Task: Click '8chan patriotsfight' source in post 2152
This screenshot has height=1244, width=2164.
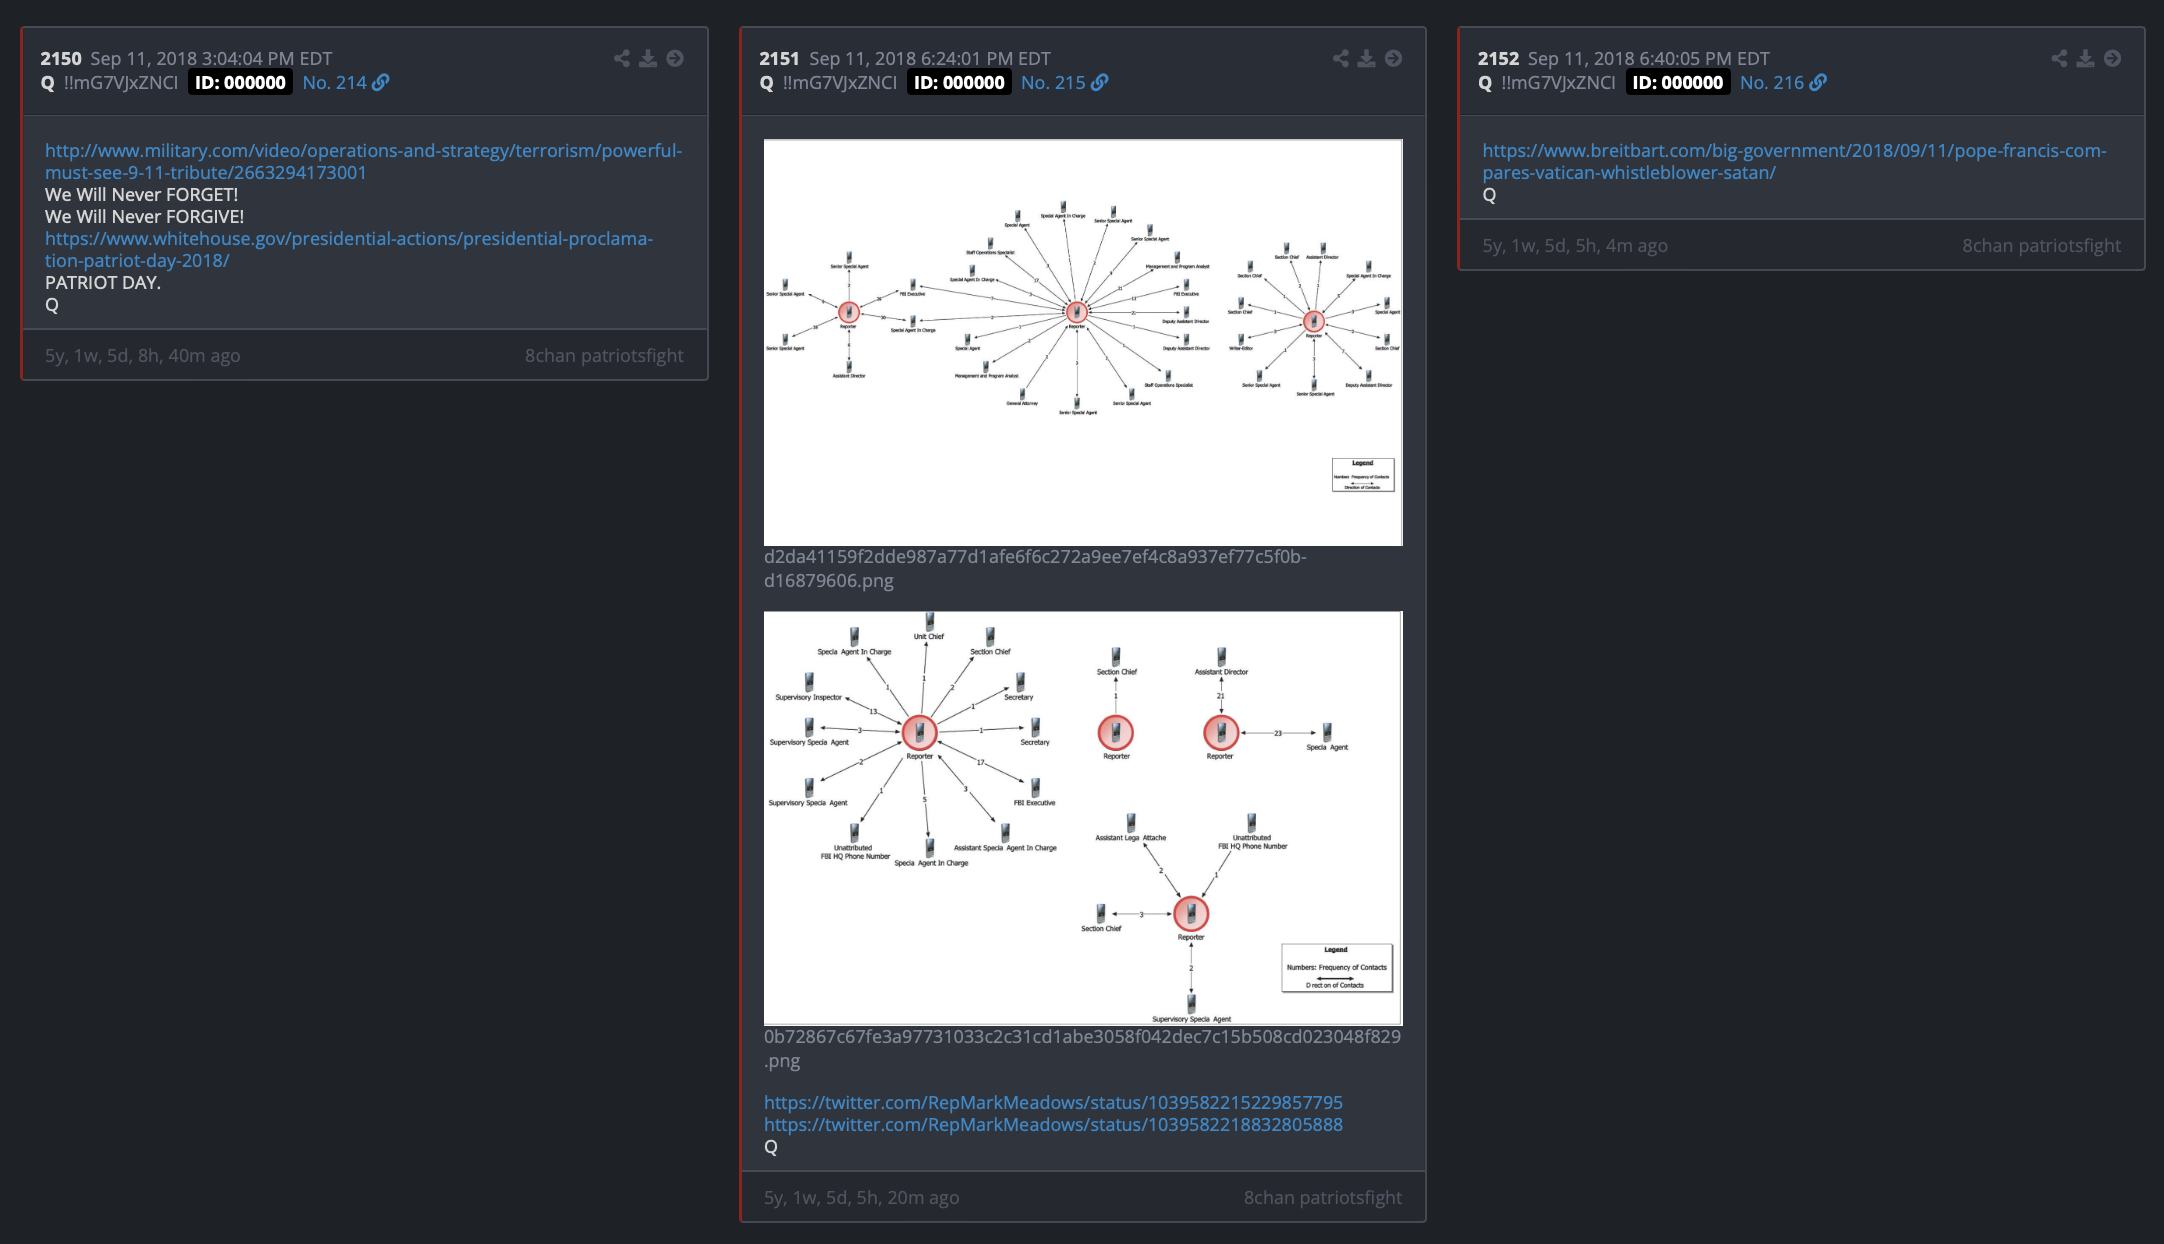Action: 2041,245
